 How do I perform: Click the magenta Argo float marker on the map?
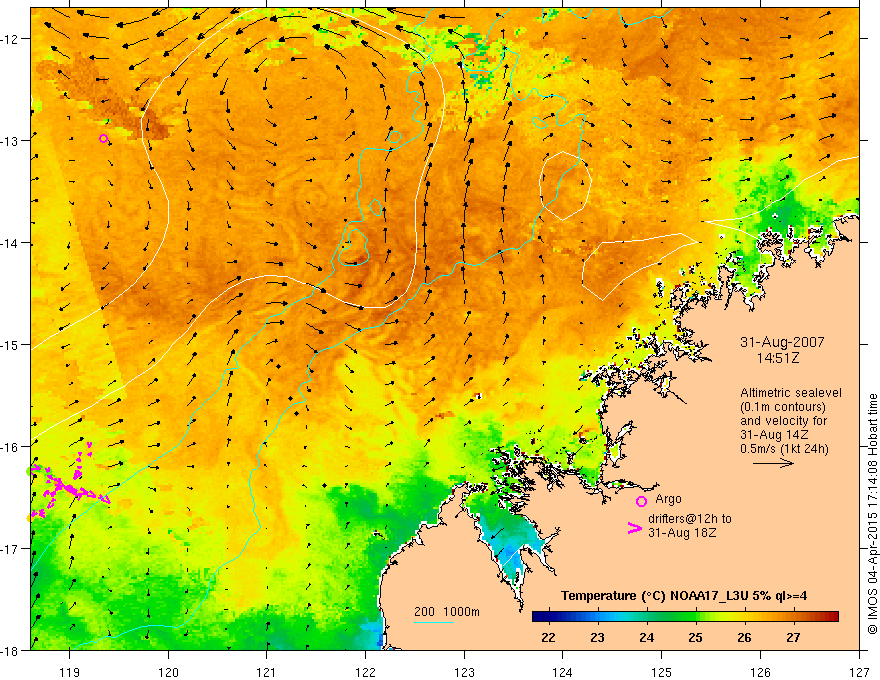point(103,139)
